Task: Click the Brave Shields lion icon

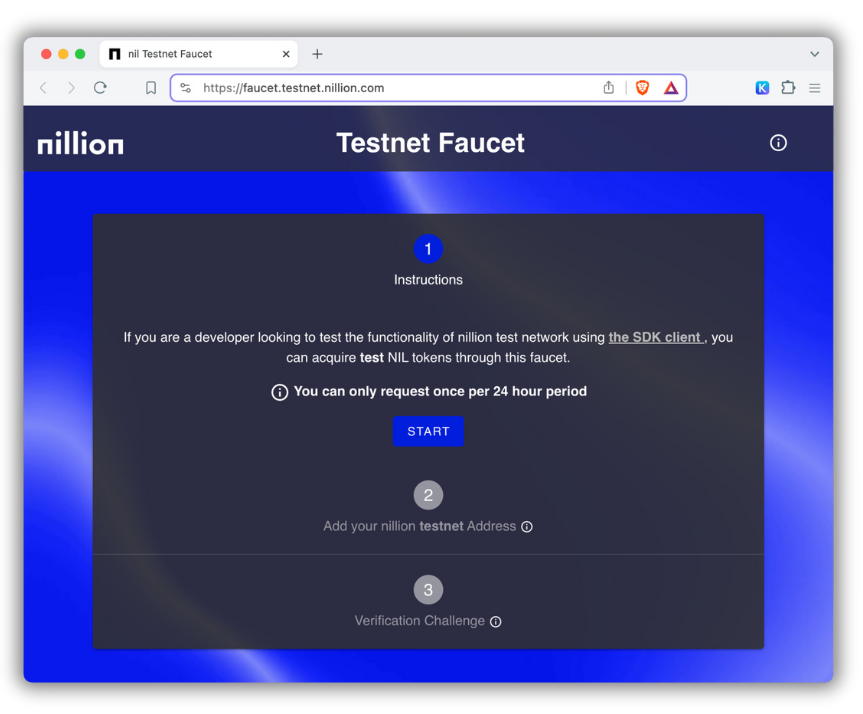Action: (x=642, y=88)
